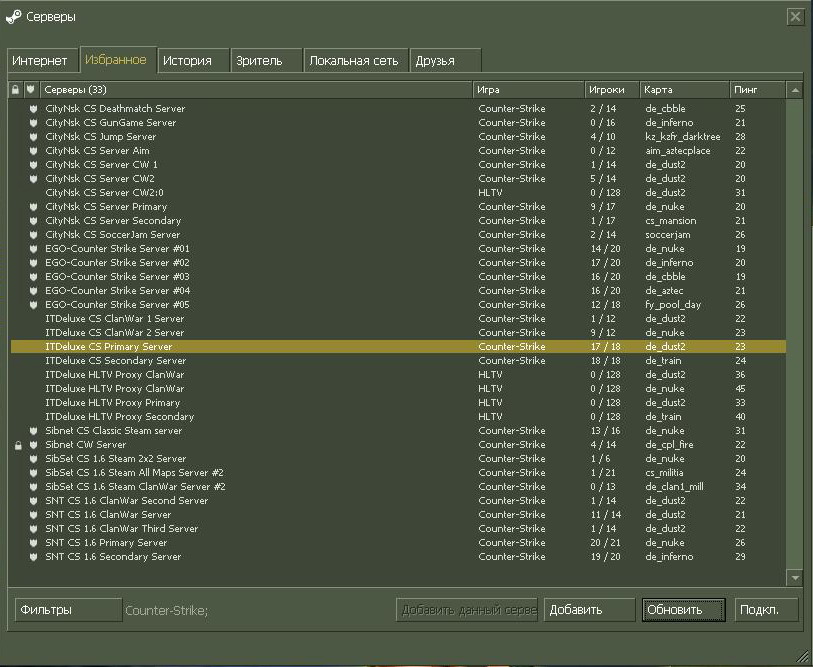Click shield icon beside Sibnet CW Server

[34, 445]
